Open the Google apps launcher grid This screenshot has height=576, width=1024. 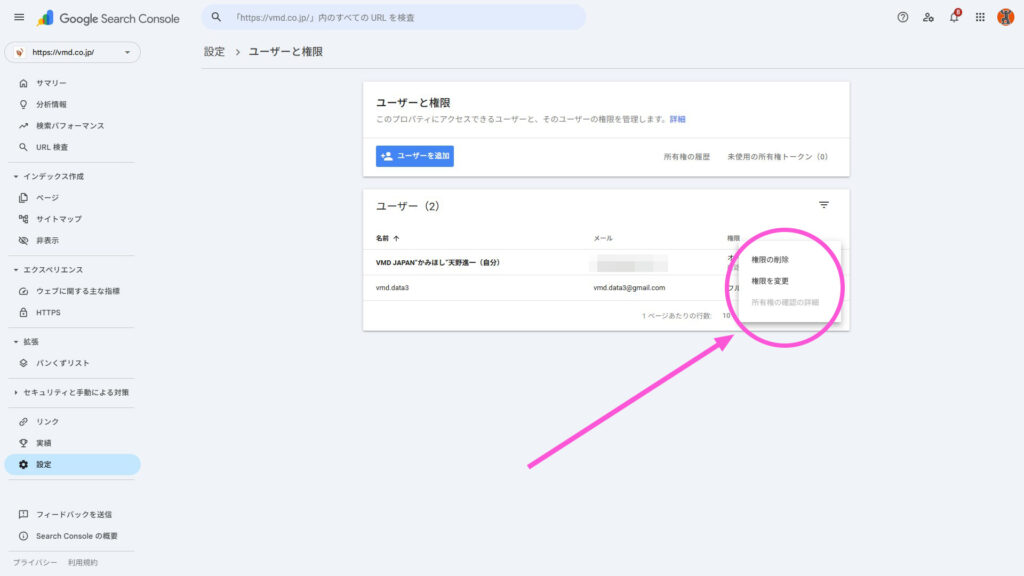978,16
